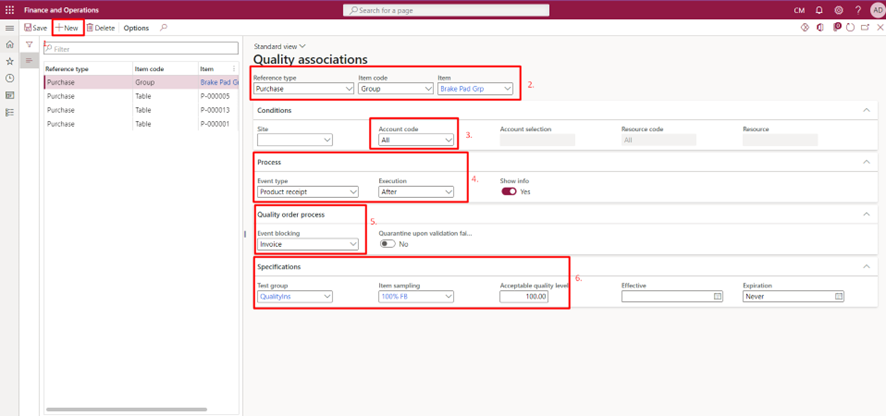The image size is (886, 416).
Task: Collapse the Conditions section
Action: [867, 110]
